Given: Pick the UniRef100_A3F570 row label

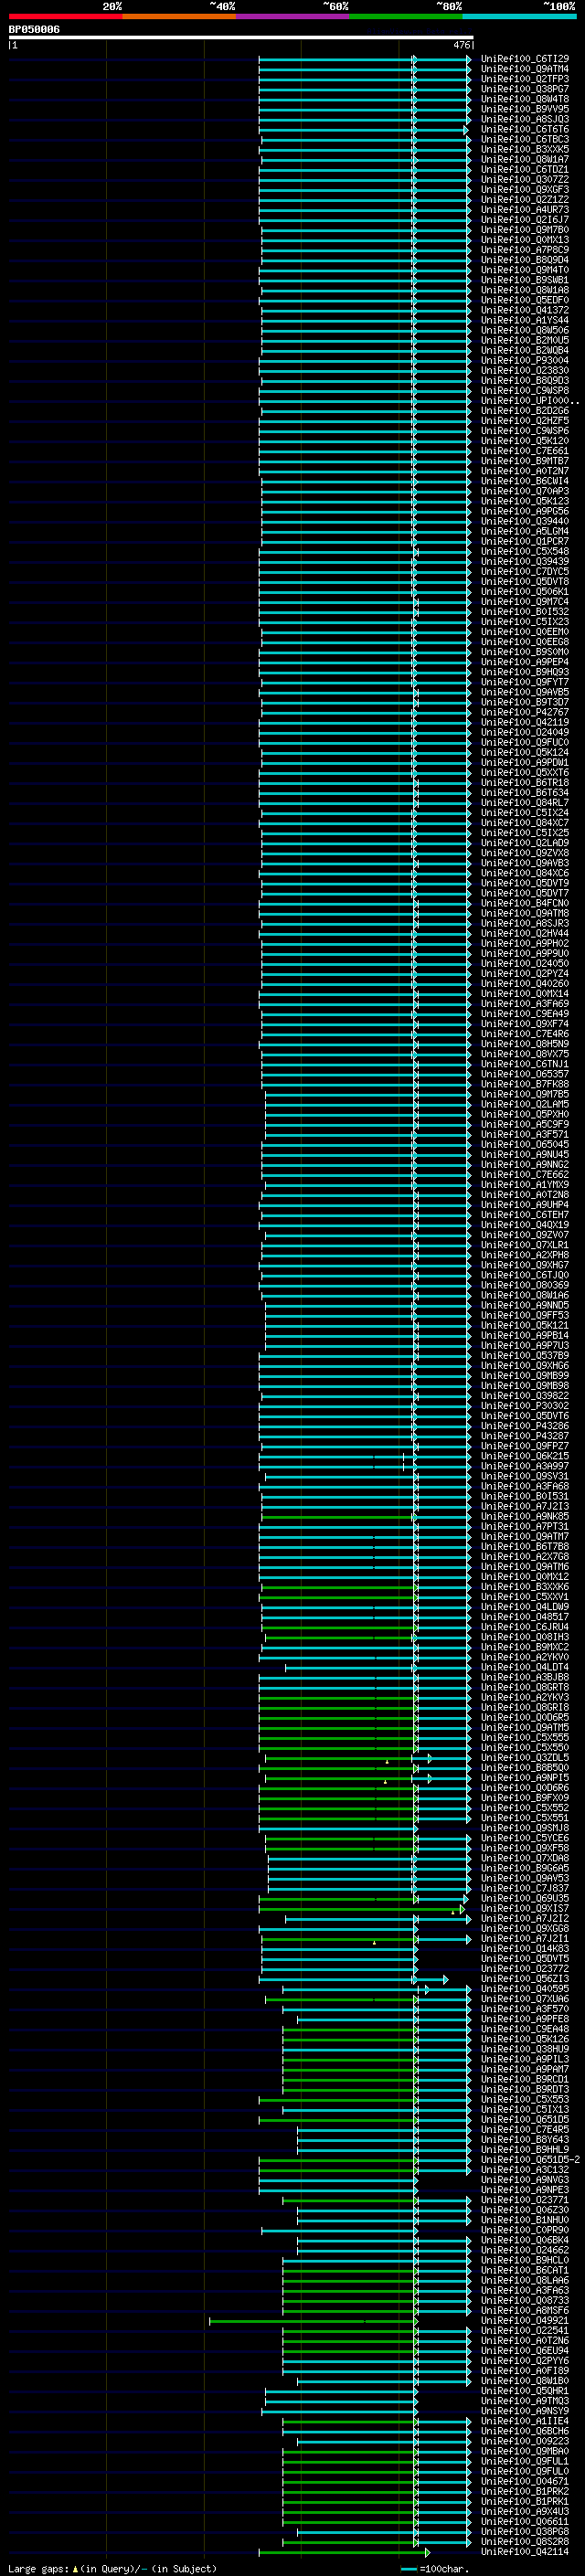Looking at the screenshot, I should click(525, 2009).
